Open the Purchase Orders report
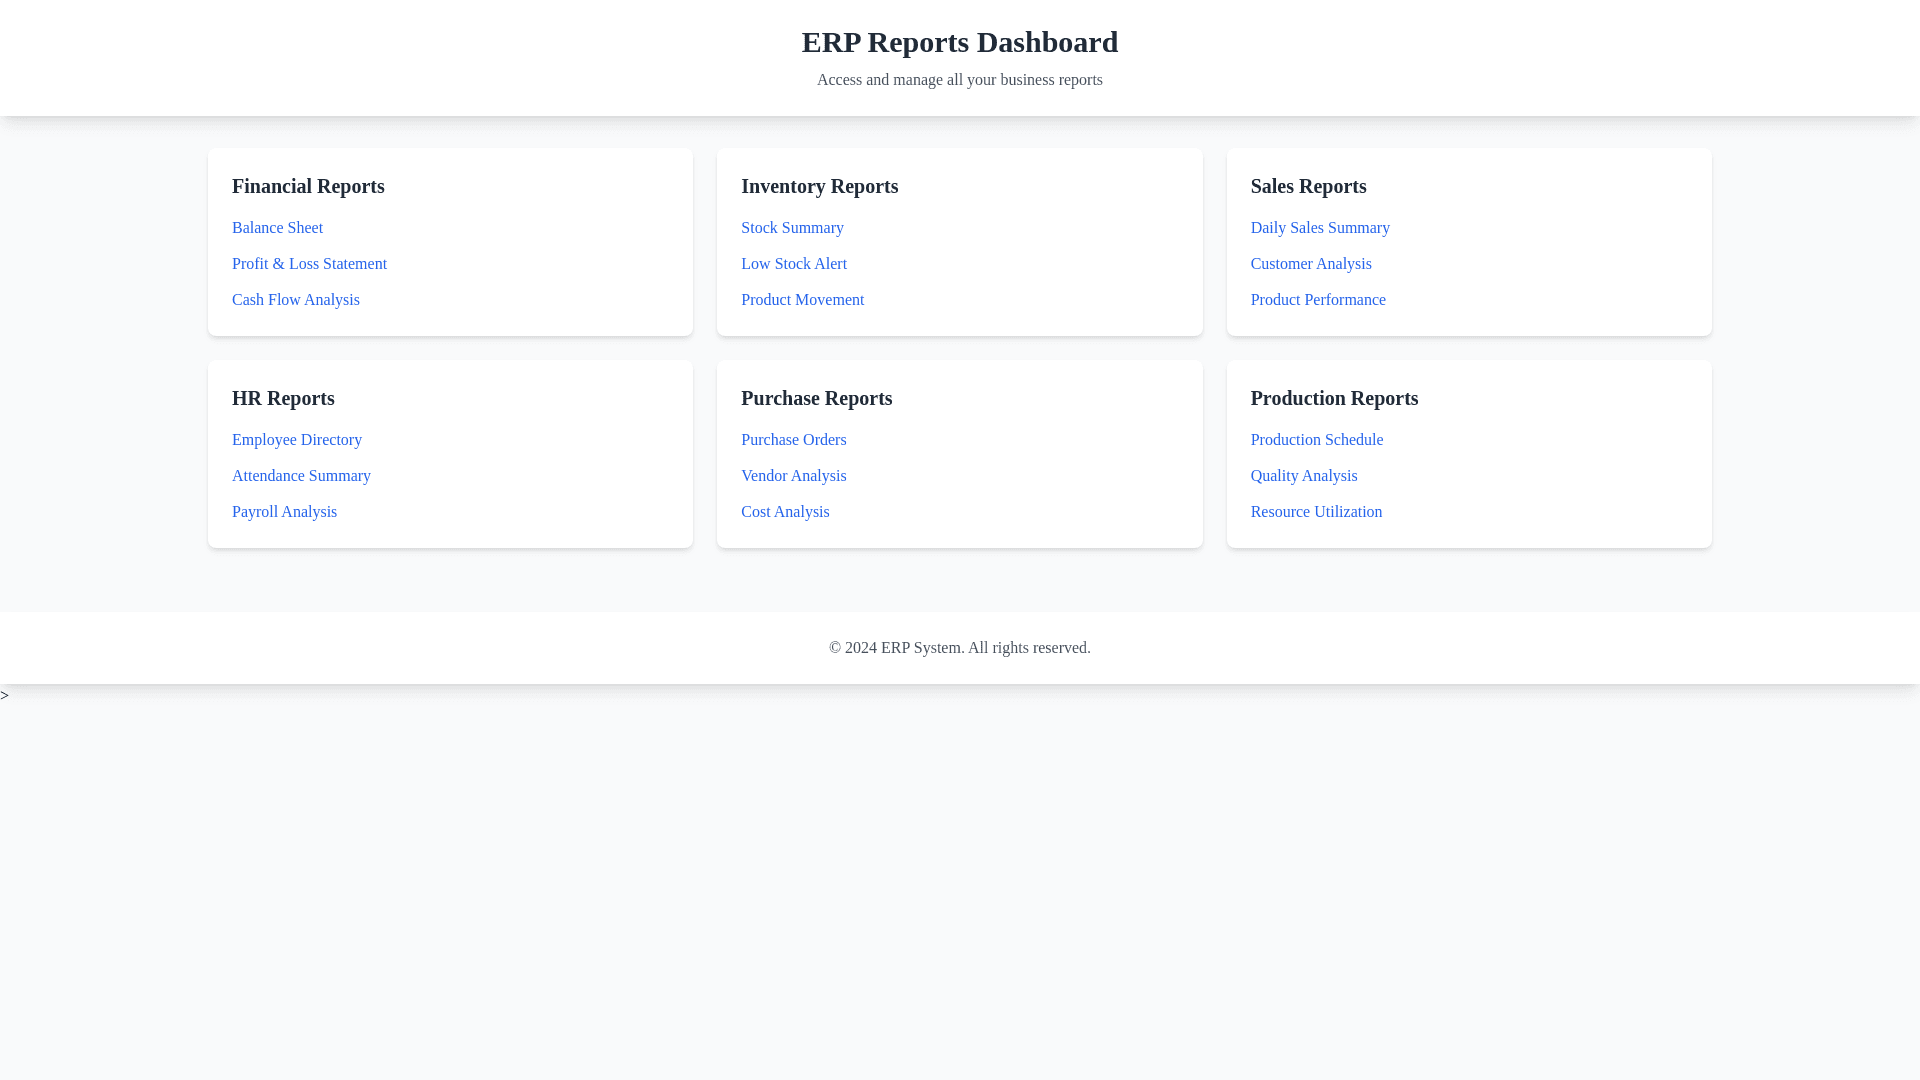Image resolution: width=1920 pixels, height=1080 pixels. click(x=793, y=440)
